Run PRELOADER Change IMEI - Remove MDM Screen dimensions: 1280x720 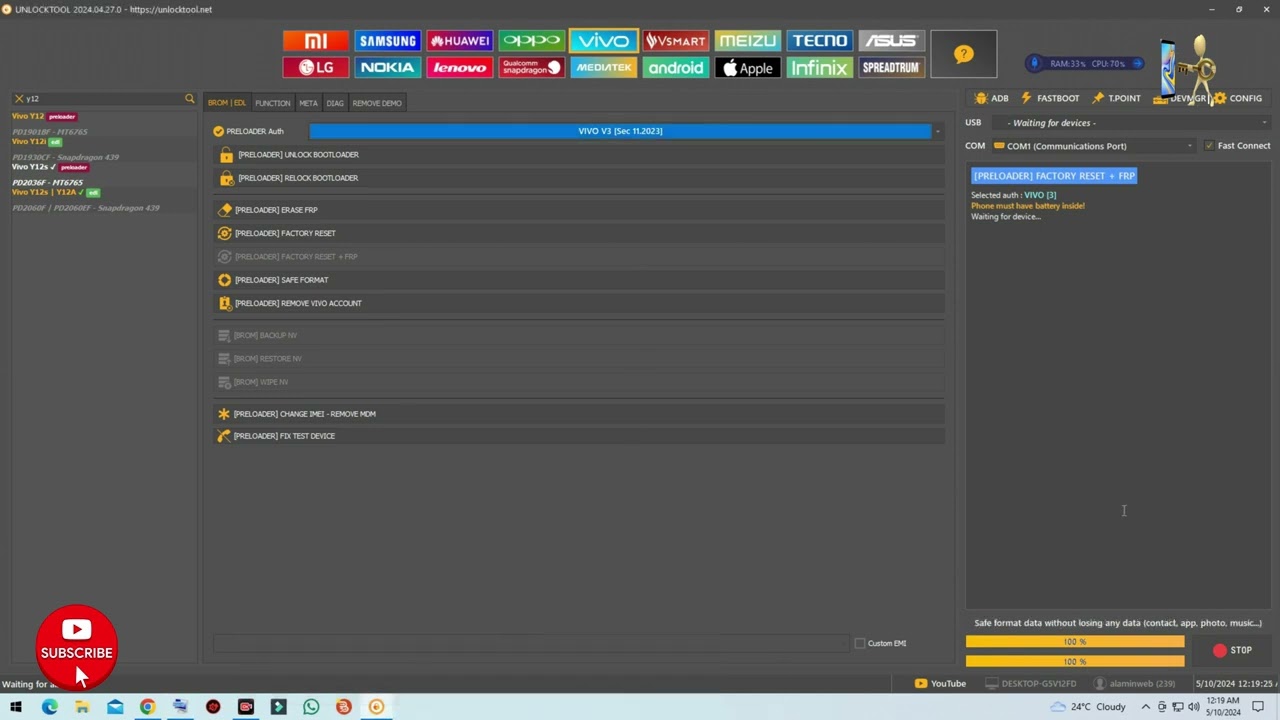[579, 414]
